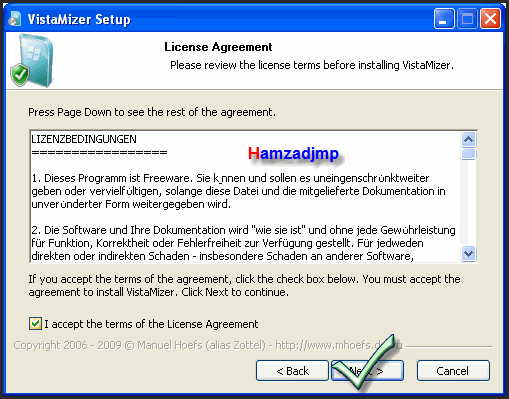Click Next to continue setup
The image size is (509, 399).
367,371
